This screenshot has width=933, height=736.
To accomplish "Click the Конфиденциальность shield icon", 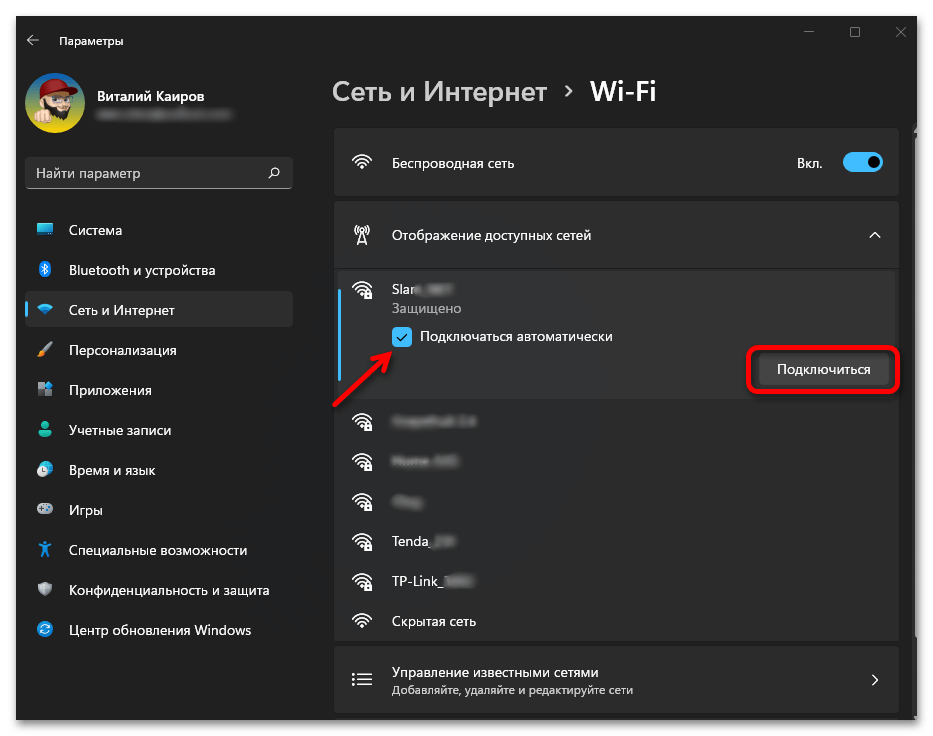I will [45, 589].
